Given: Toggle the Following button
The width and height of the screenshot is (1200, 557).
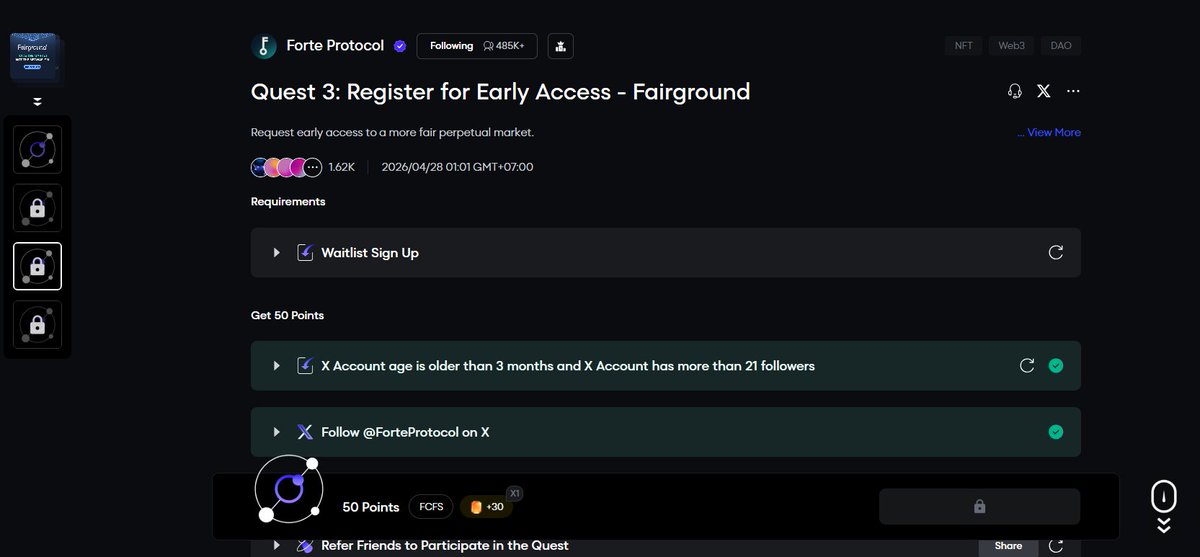Looking at the screenshot, I should [x=477, y=46].
